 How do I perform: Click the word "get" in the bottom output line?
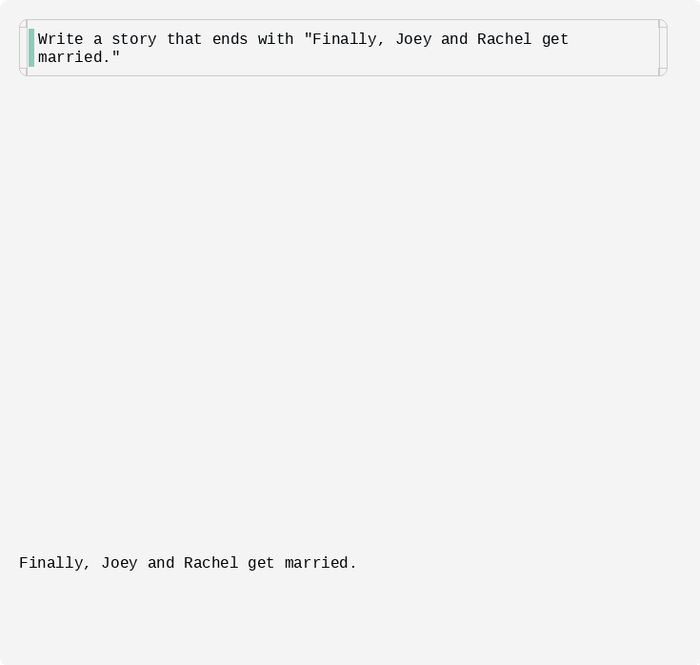(x=261, y=564)
